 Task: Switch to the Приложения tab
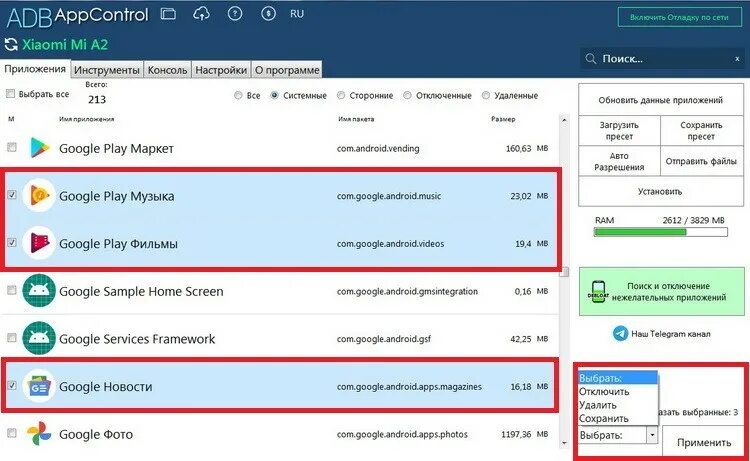pos(35,69)
